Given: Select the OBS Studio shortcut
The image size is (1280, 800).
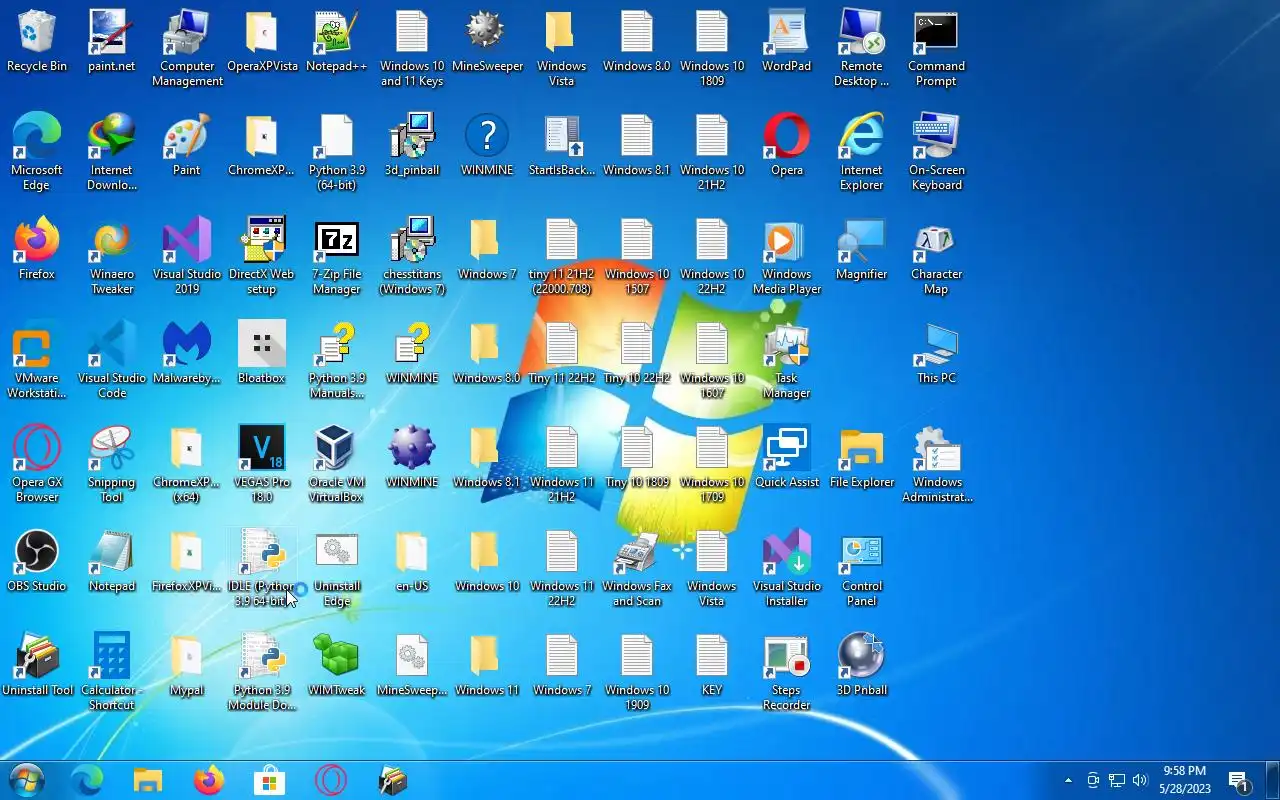Looking at the screenshot, I should 37,562.
